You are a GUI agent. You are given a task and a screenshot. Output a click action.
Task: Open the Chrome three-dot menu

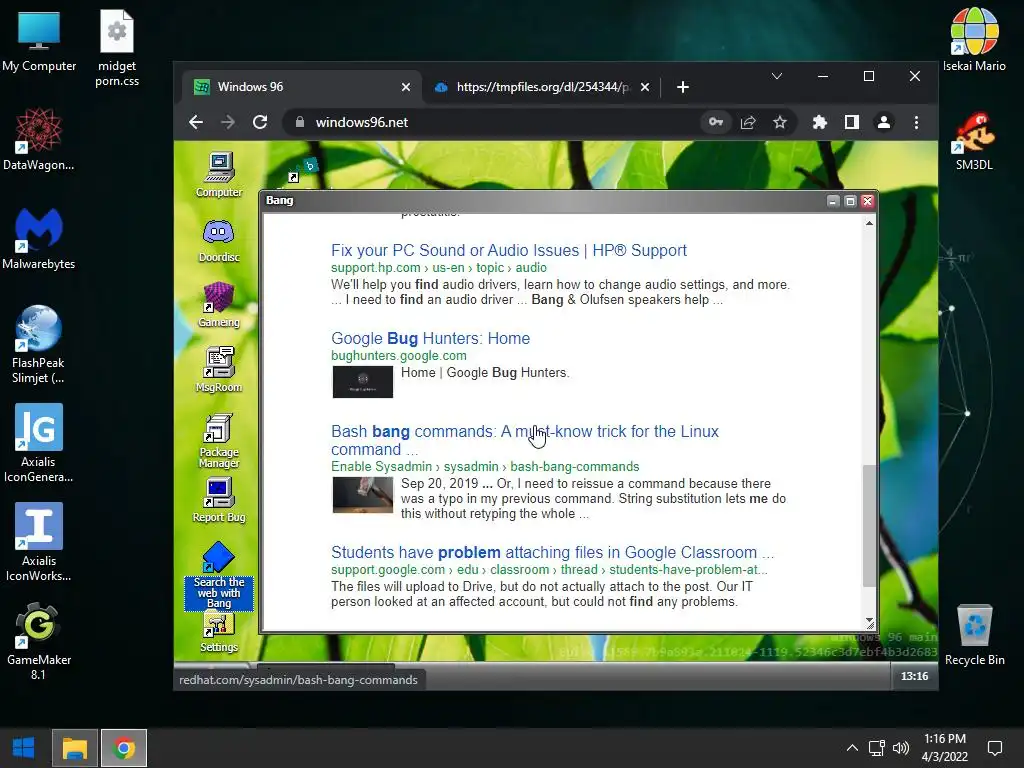coord(916,122)
